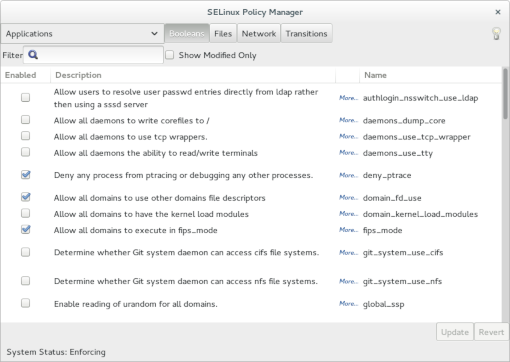Enable the daemons_dump_core boolean checkbox
510x362 pixels.
(25, 120)
